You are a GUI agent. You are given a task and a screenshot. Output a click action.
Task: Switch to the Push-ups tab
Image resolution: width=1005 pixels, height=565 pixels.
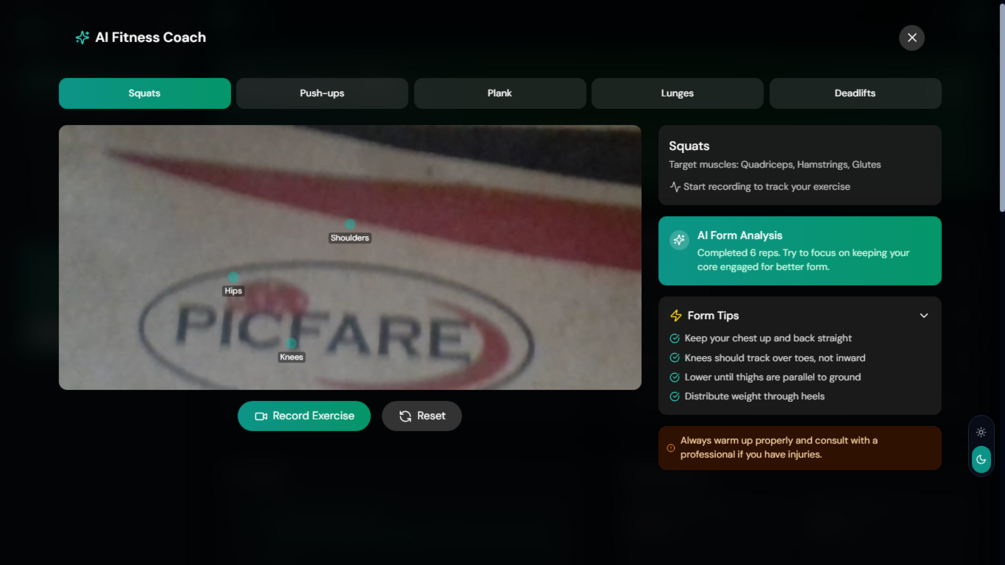point(322,94)
